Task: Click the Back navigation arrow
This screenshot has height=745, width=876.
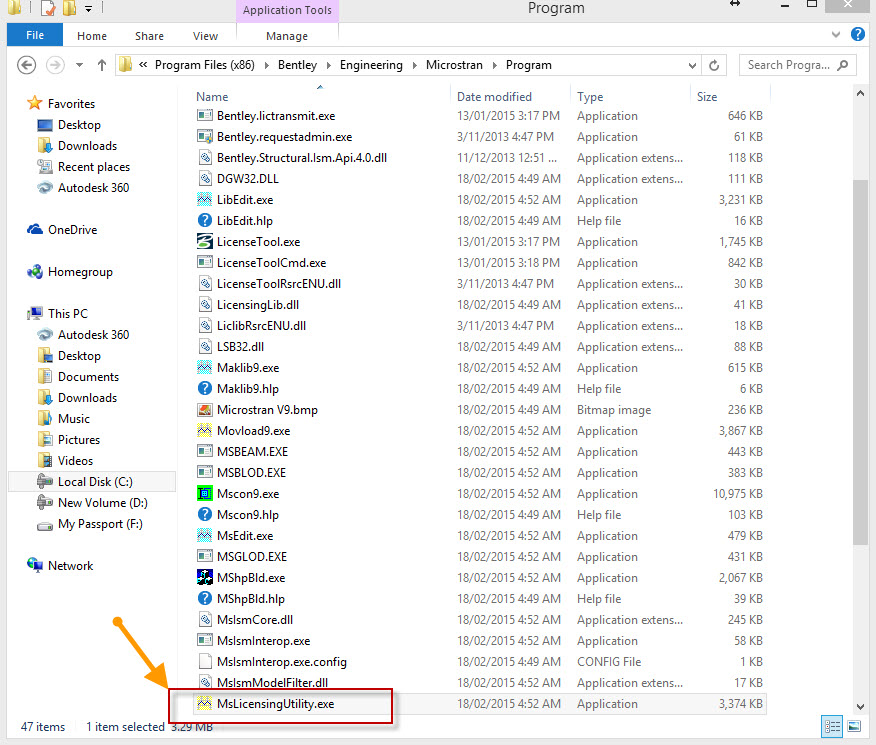Action: click(26, 65)
